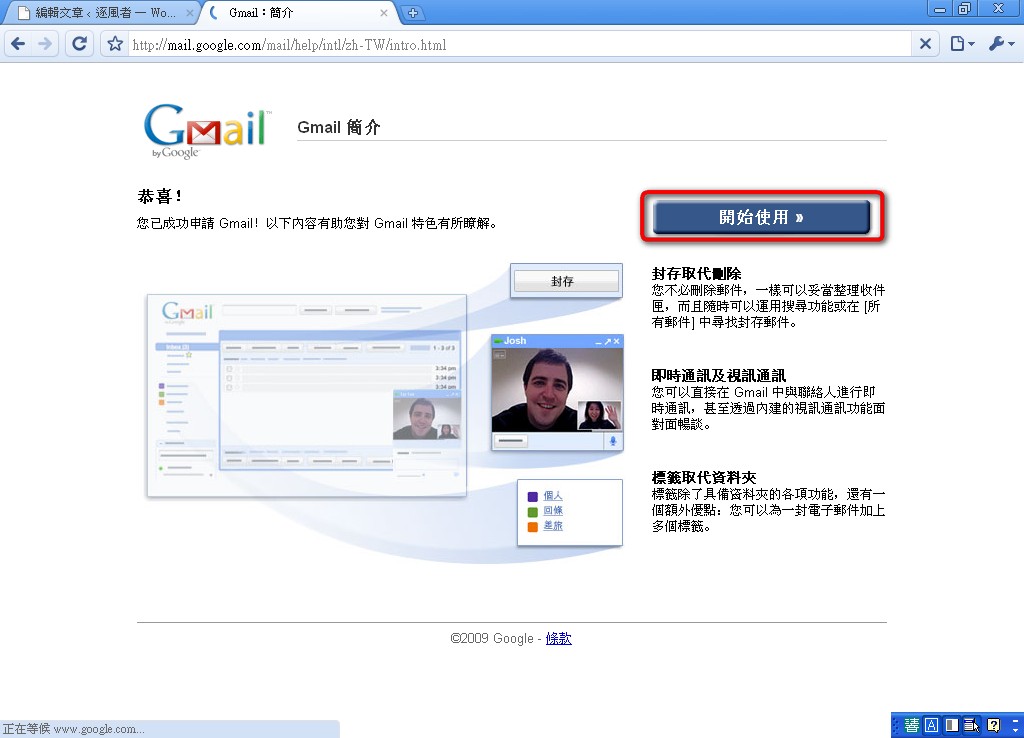
Task: Click the purple 個人 label swatch
Action: pyautogui.click(x=532, y=496)
